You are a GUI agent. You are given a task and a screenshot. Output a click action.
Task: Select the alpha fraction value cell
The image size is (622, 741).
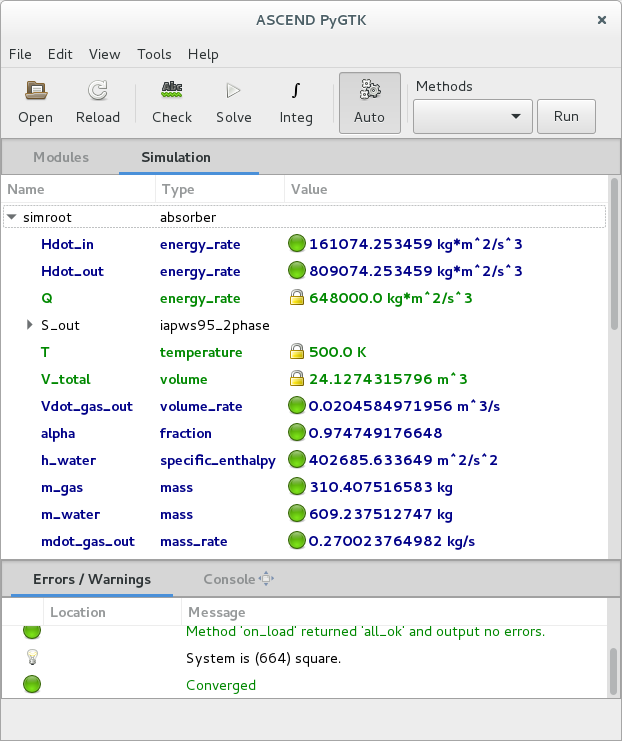[x=375, y=433]
